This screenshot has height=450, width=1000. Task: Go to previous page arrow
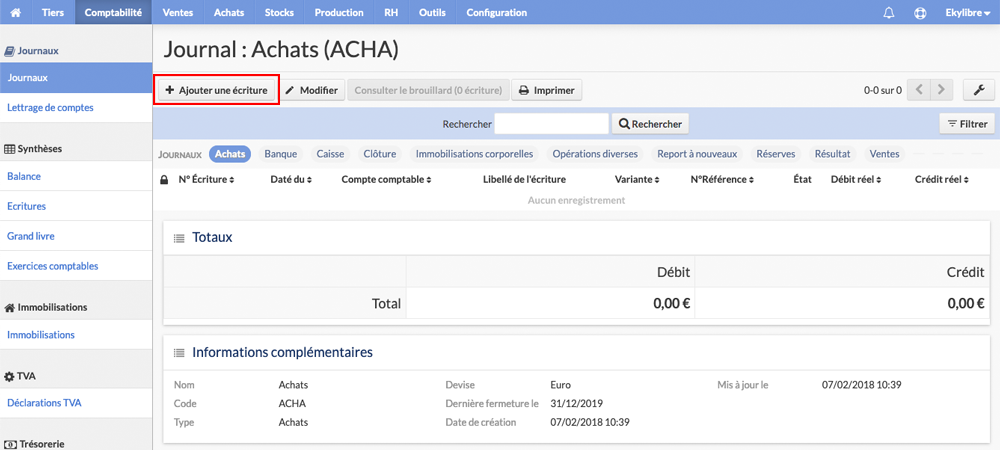point(918,90)
